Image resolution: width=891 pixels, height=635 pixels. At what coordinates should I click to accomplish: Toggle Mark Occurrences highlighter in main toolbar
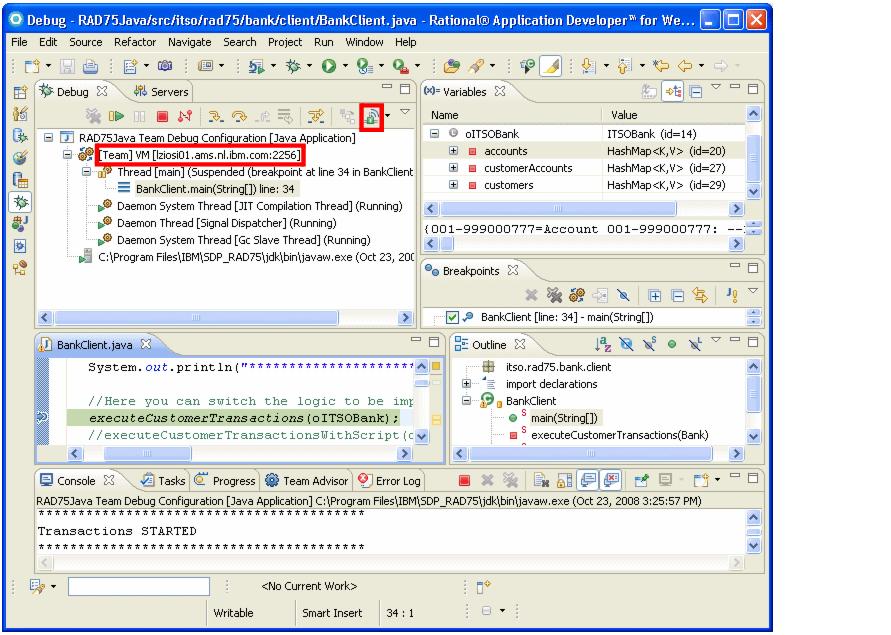(x=551, y=67)
